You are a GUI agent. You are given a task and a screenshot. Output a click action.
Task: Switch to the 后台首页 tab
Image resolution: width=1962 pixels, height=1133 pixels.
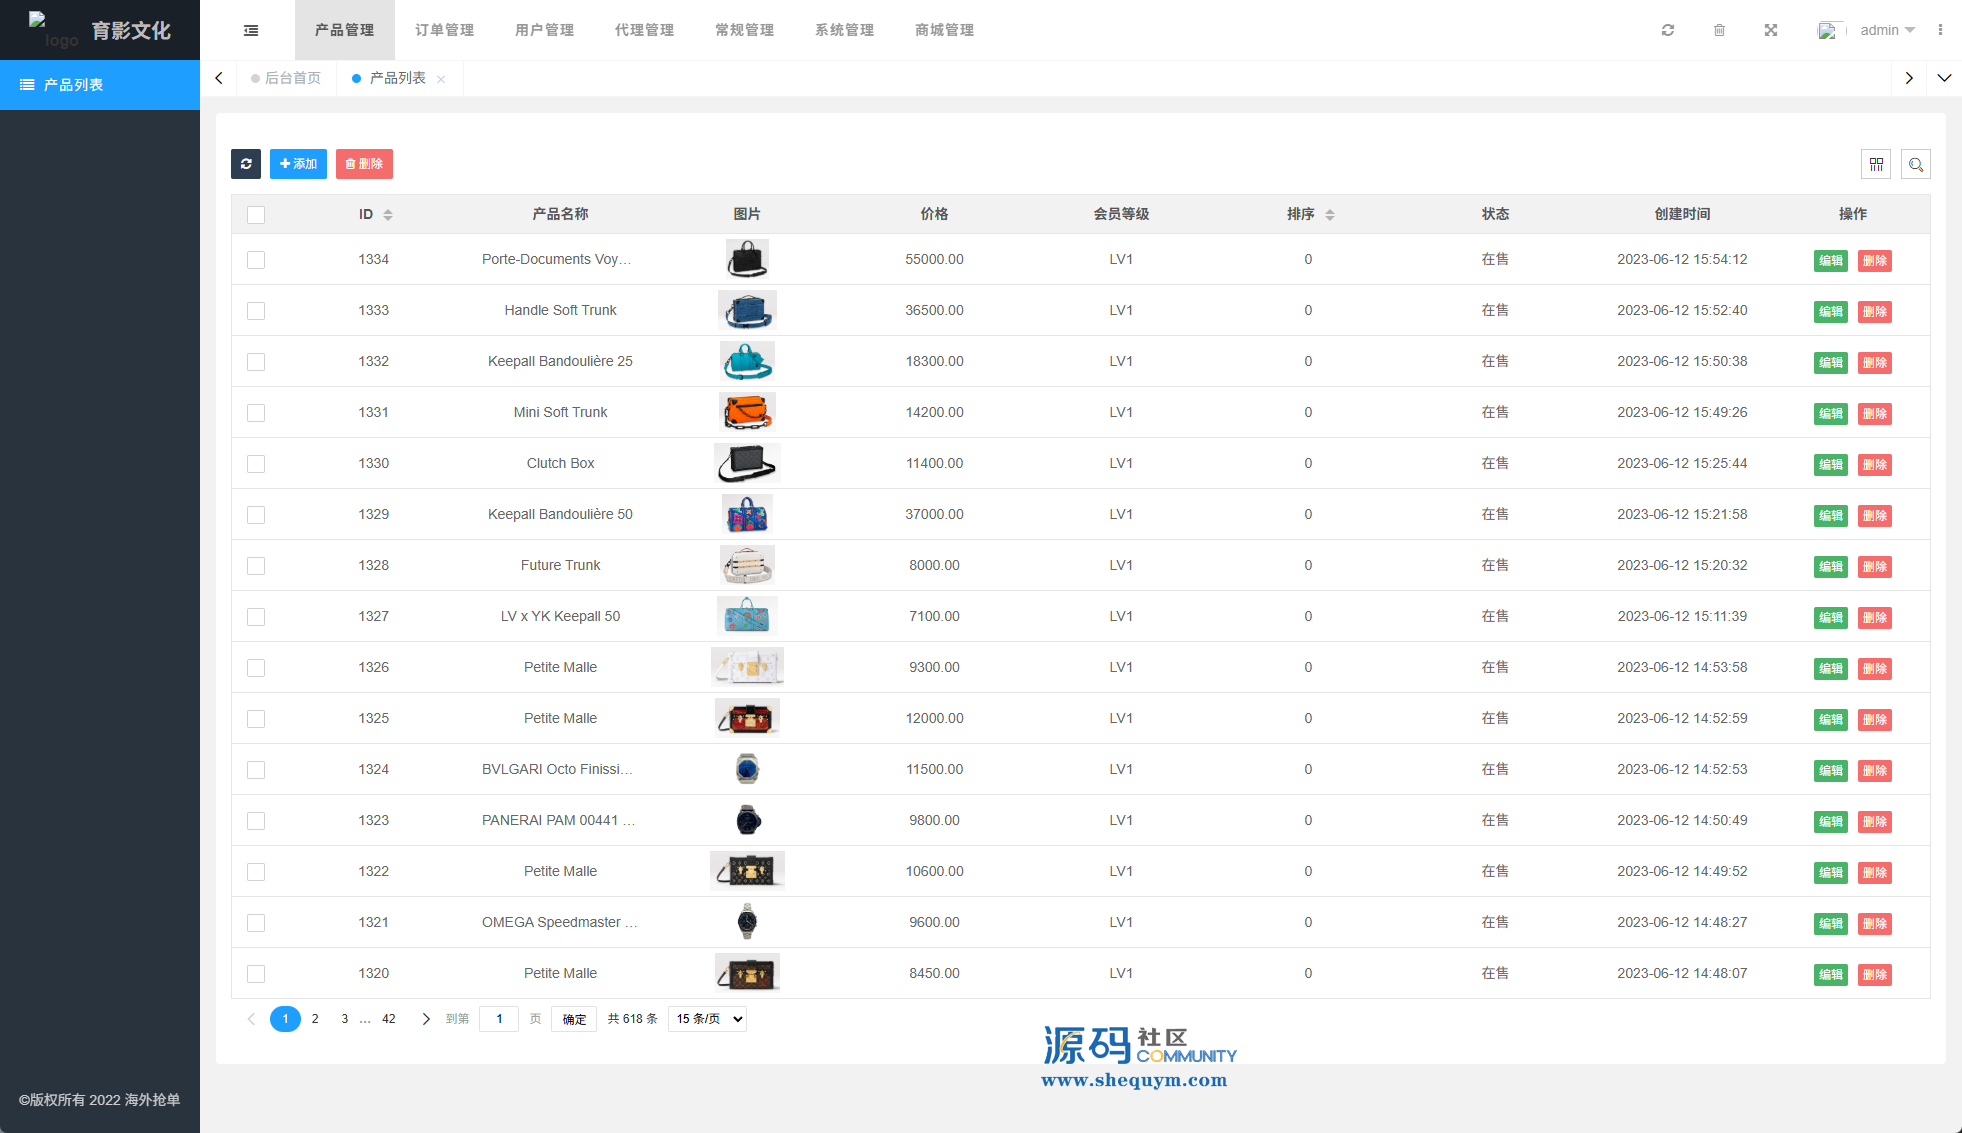pos(291,78)
